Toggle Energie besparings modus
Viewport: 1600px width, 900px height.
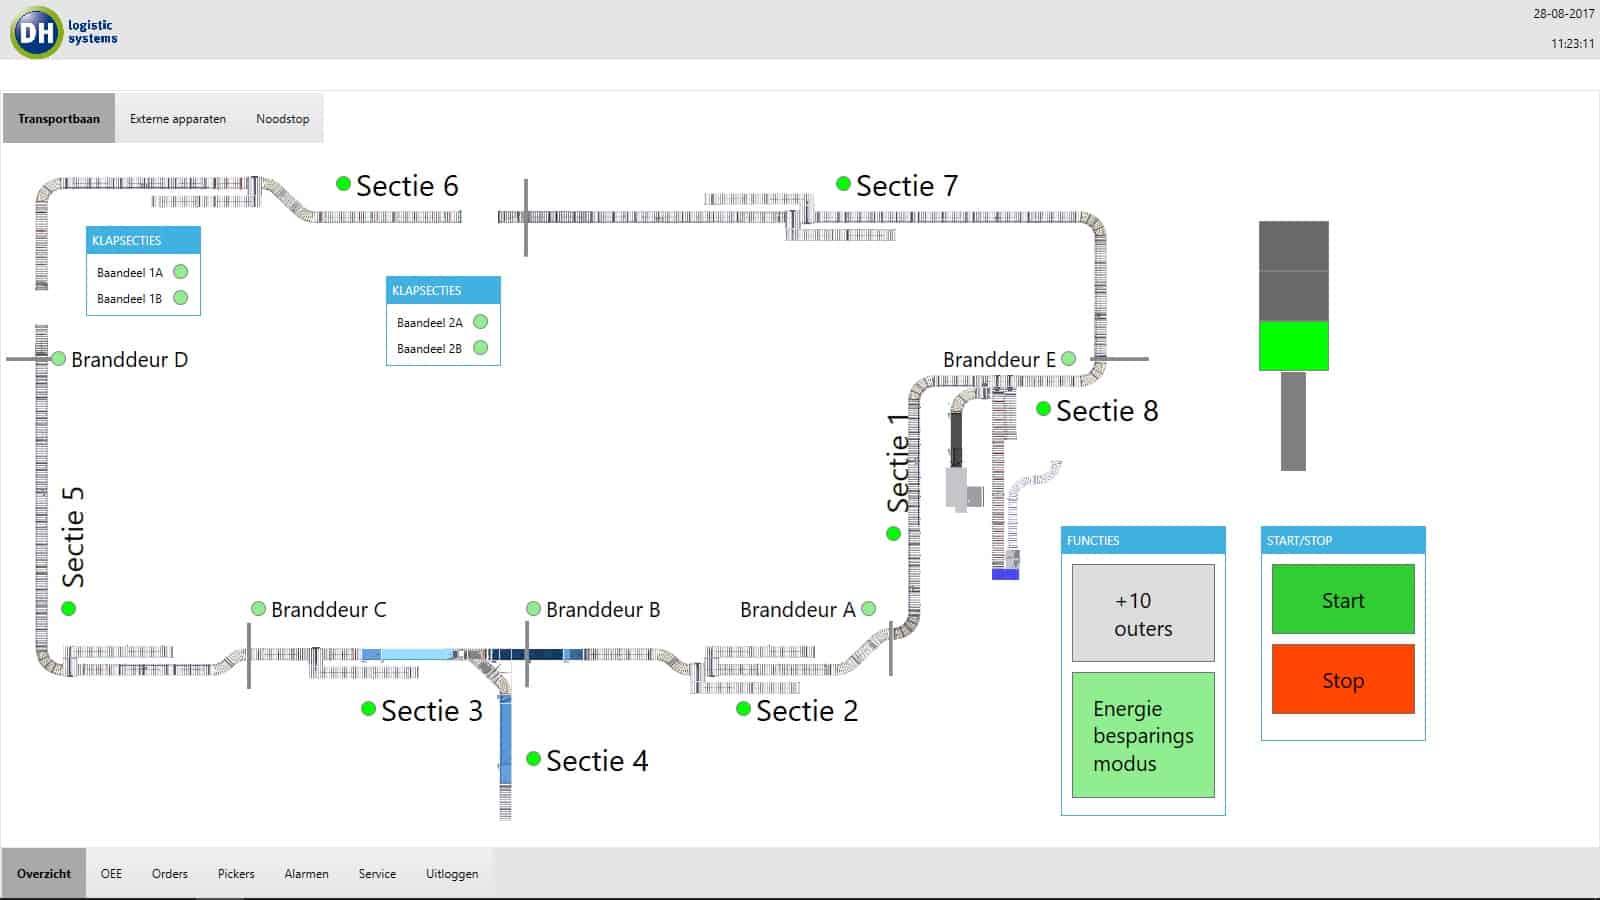click(1143, 735)
